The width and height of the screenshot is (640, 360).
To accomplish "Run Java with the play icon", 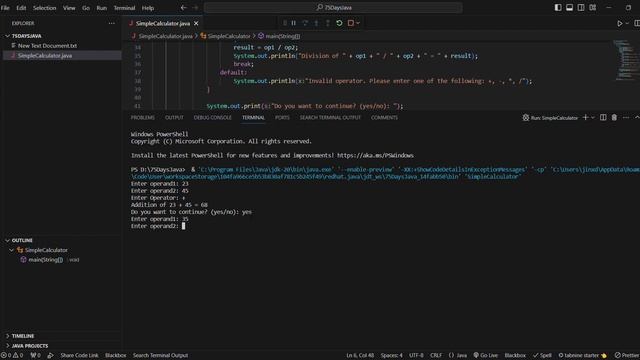I will [x=620, y=23].
